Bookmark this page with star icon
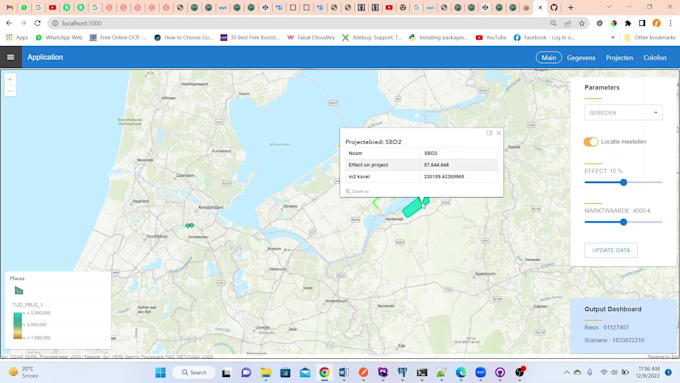 [x=582, y=23]
